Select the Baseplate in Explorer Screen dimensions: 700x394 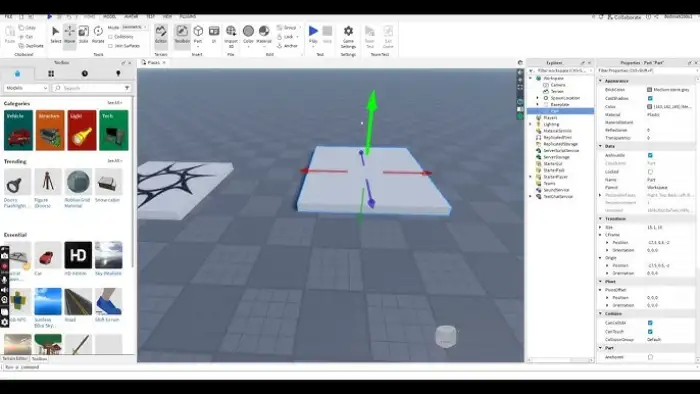click(560, 104)
